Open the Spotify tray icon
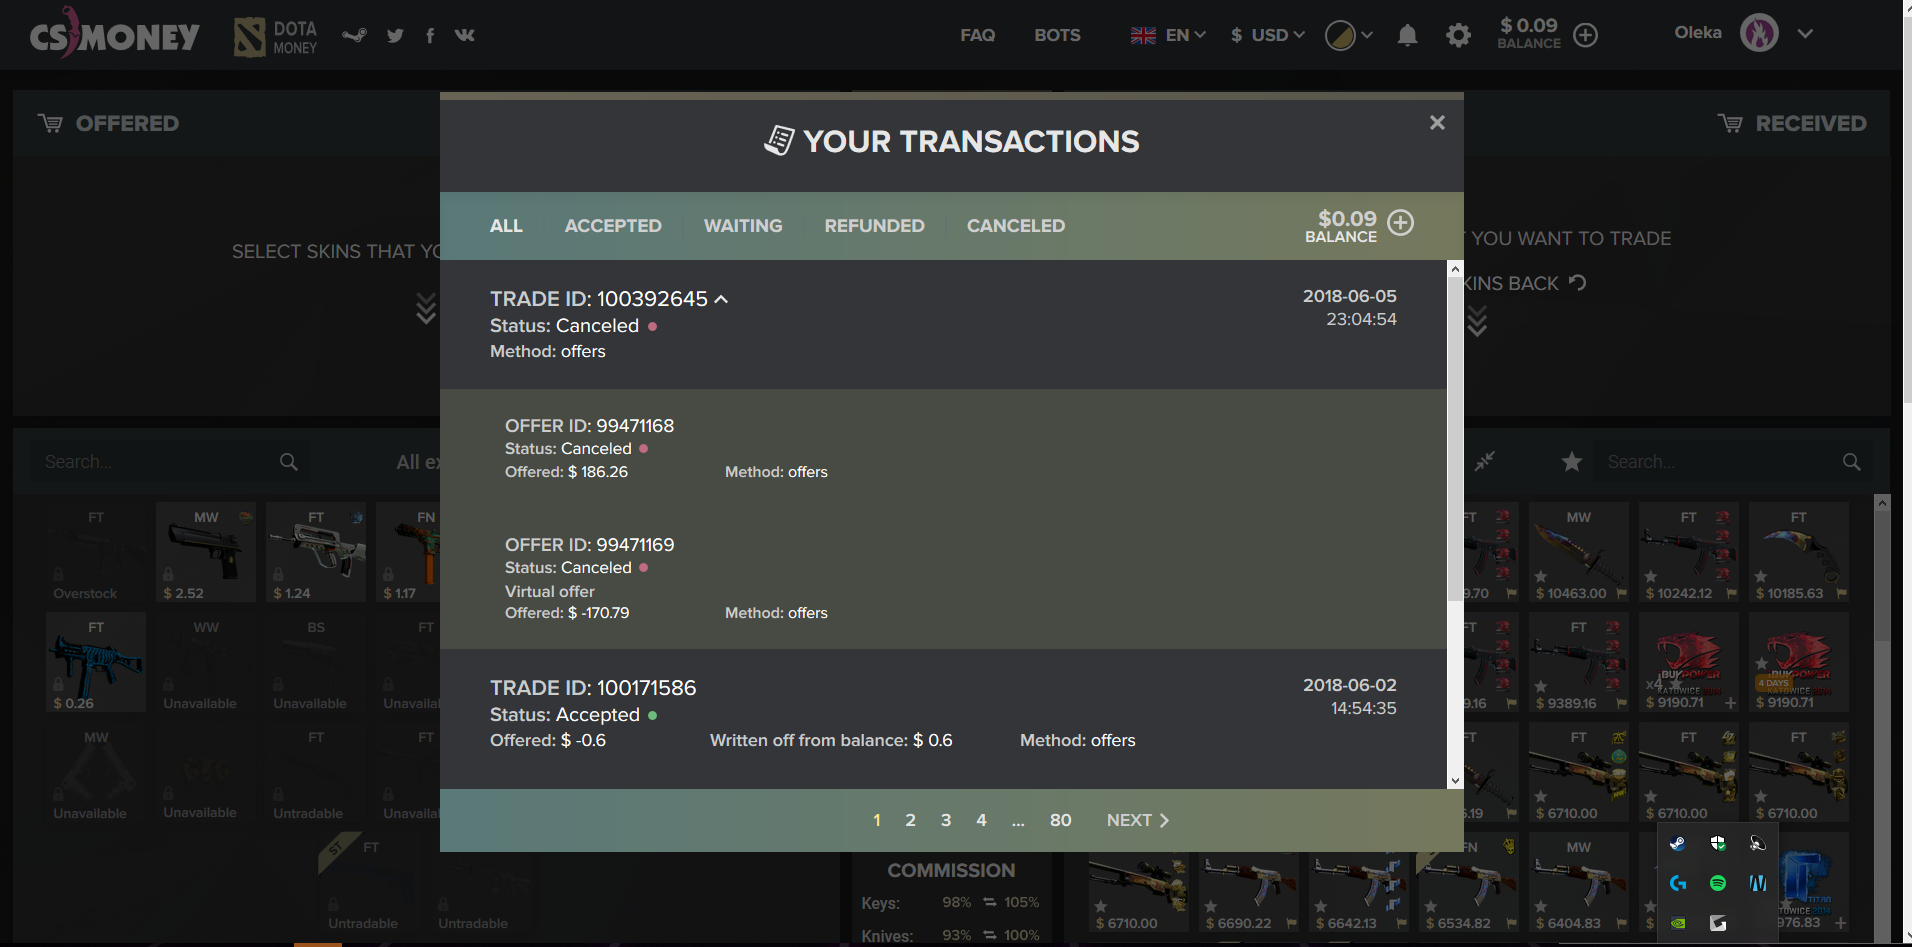The width and height of the screenshot is (1912, 947). 1718,883
